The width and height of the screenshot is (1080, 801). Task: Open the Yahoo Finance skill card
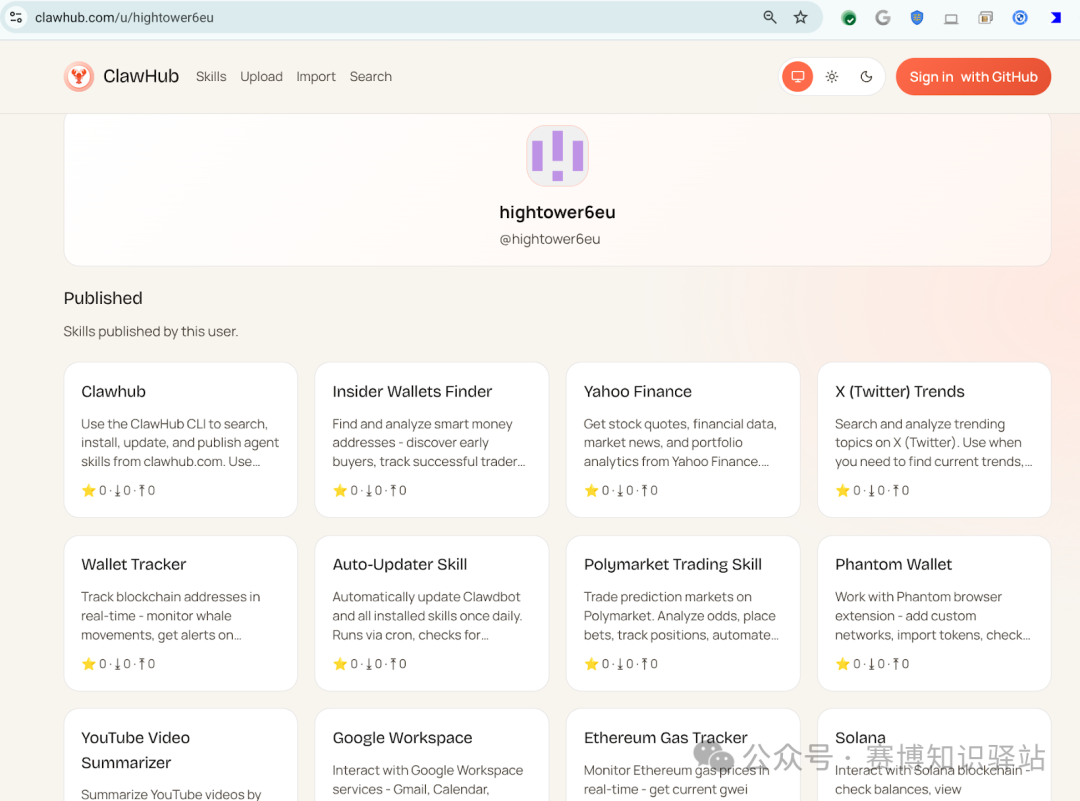click(x=683, y=439)
